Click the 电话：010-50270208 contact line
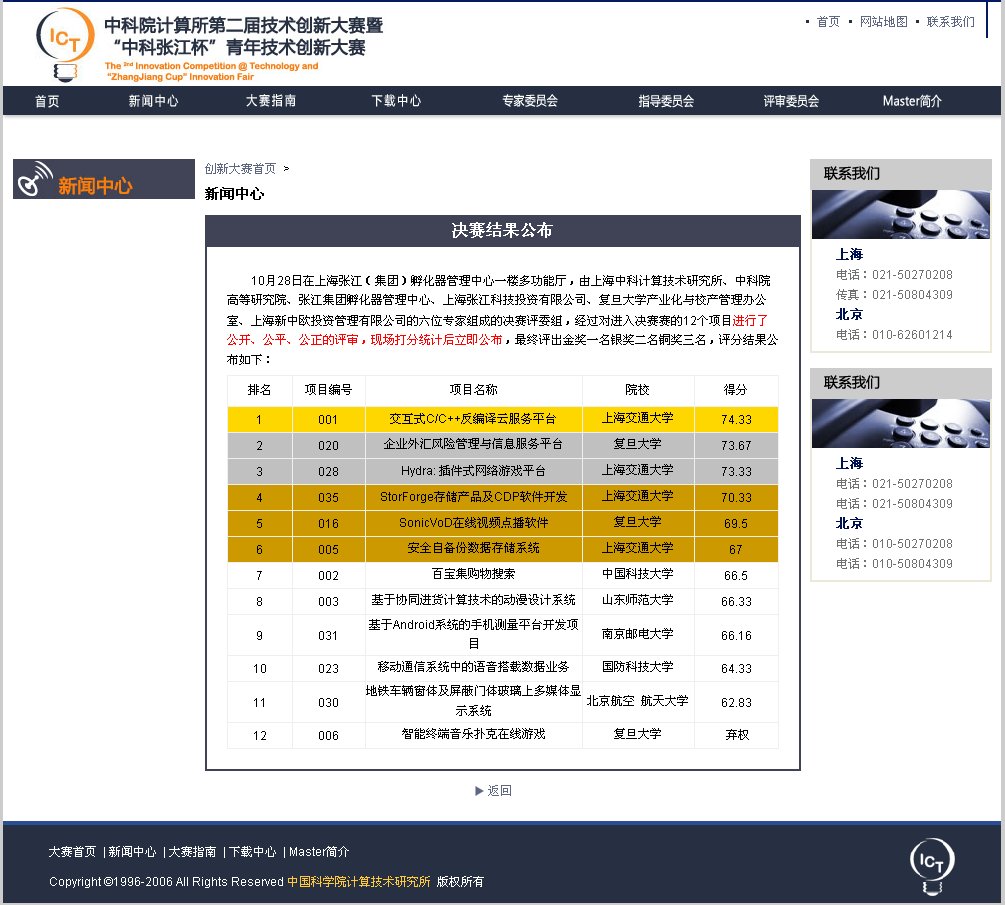This screenshot has height=905, width=1005. 894,544
